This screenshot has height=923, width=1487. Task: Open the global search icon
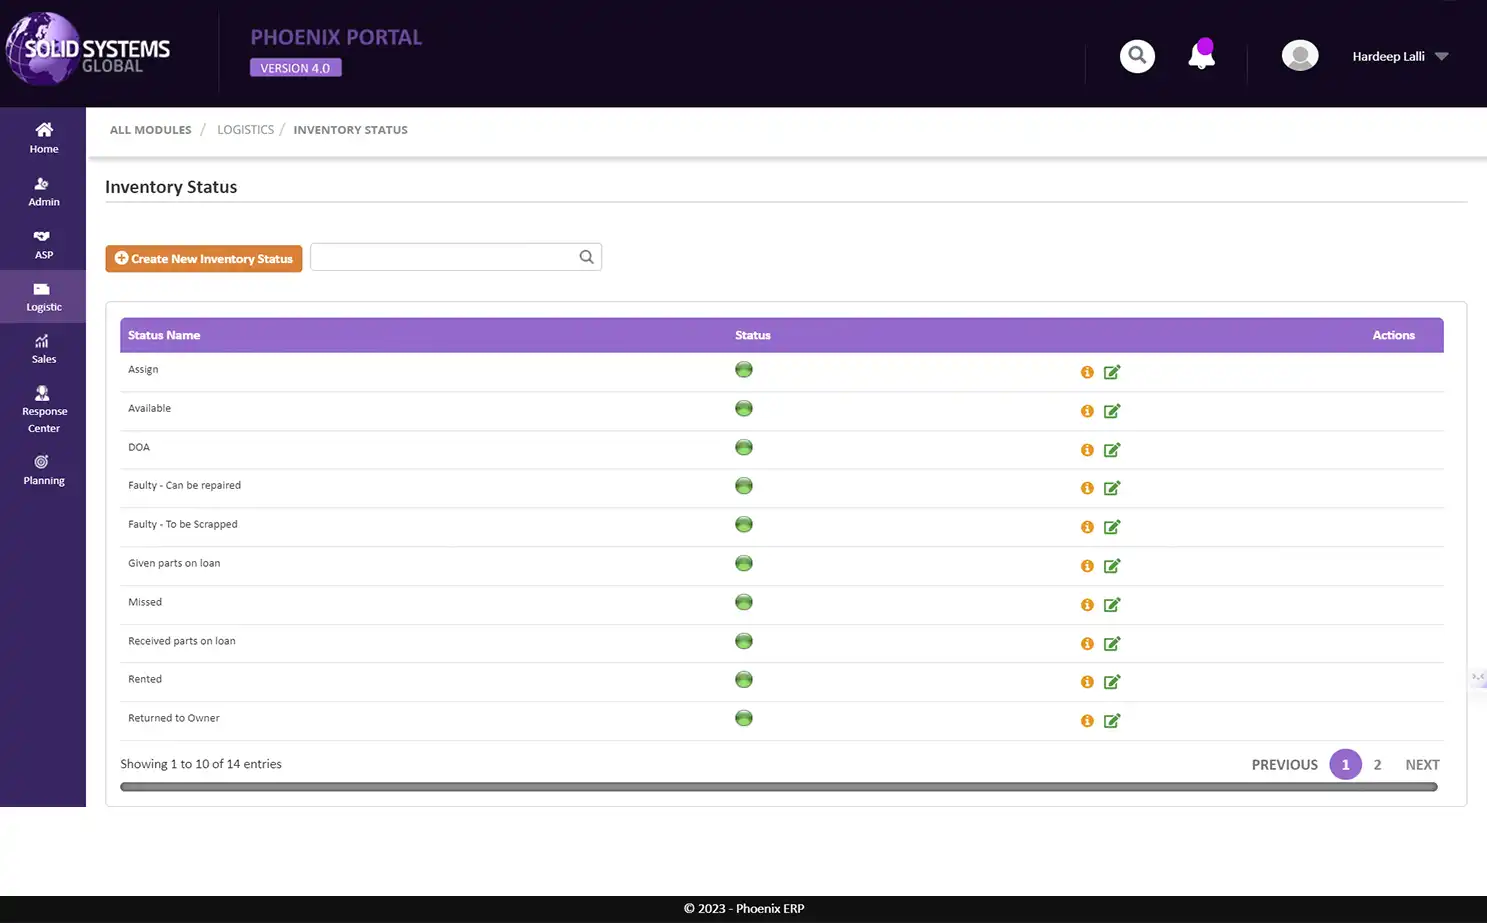click(x=1136, y=56)
